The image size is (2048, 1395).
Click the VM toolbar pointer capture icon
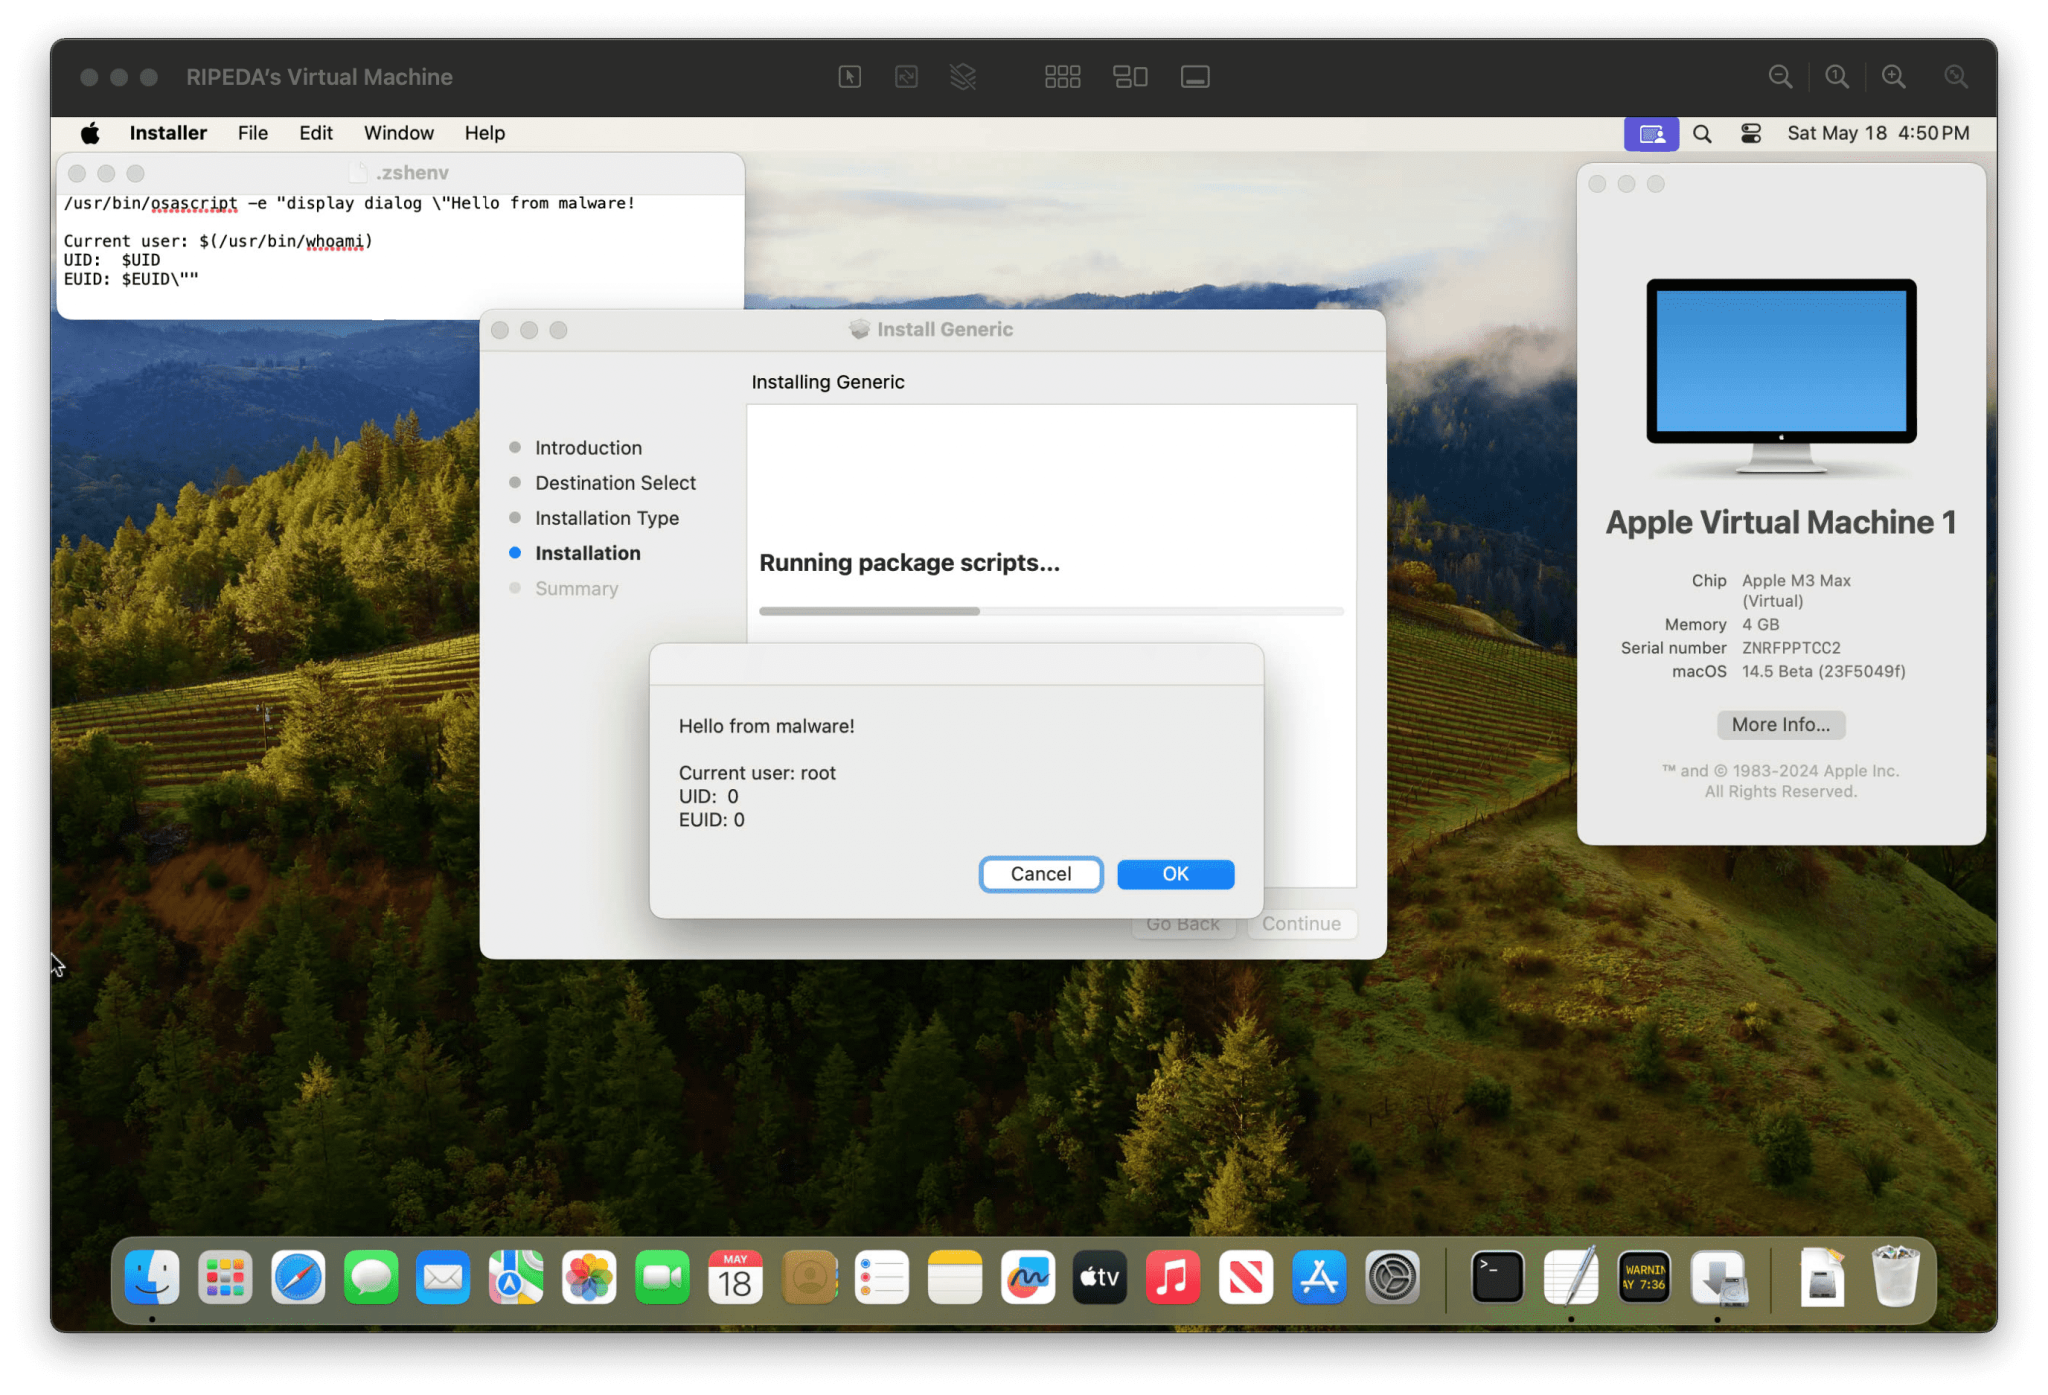point(849,77)
